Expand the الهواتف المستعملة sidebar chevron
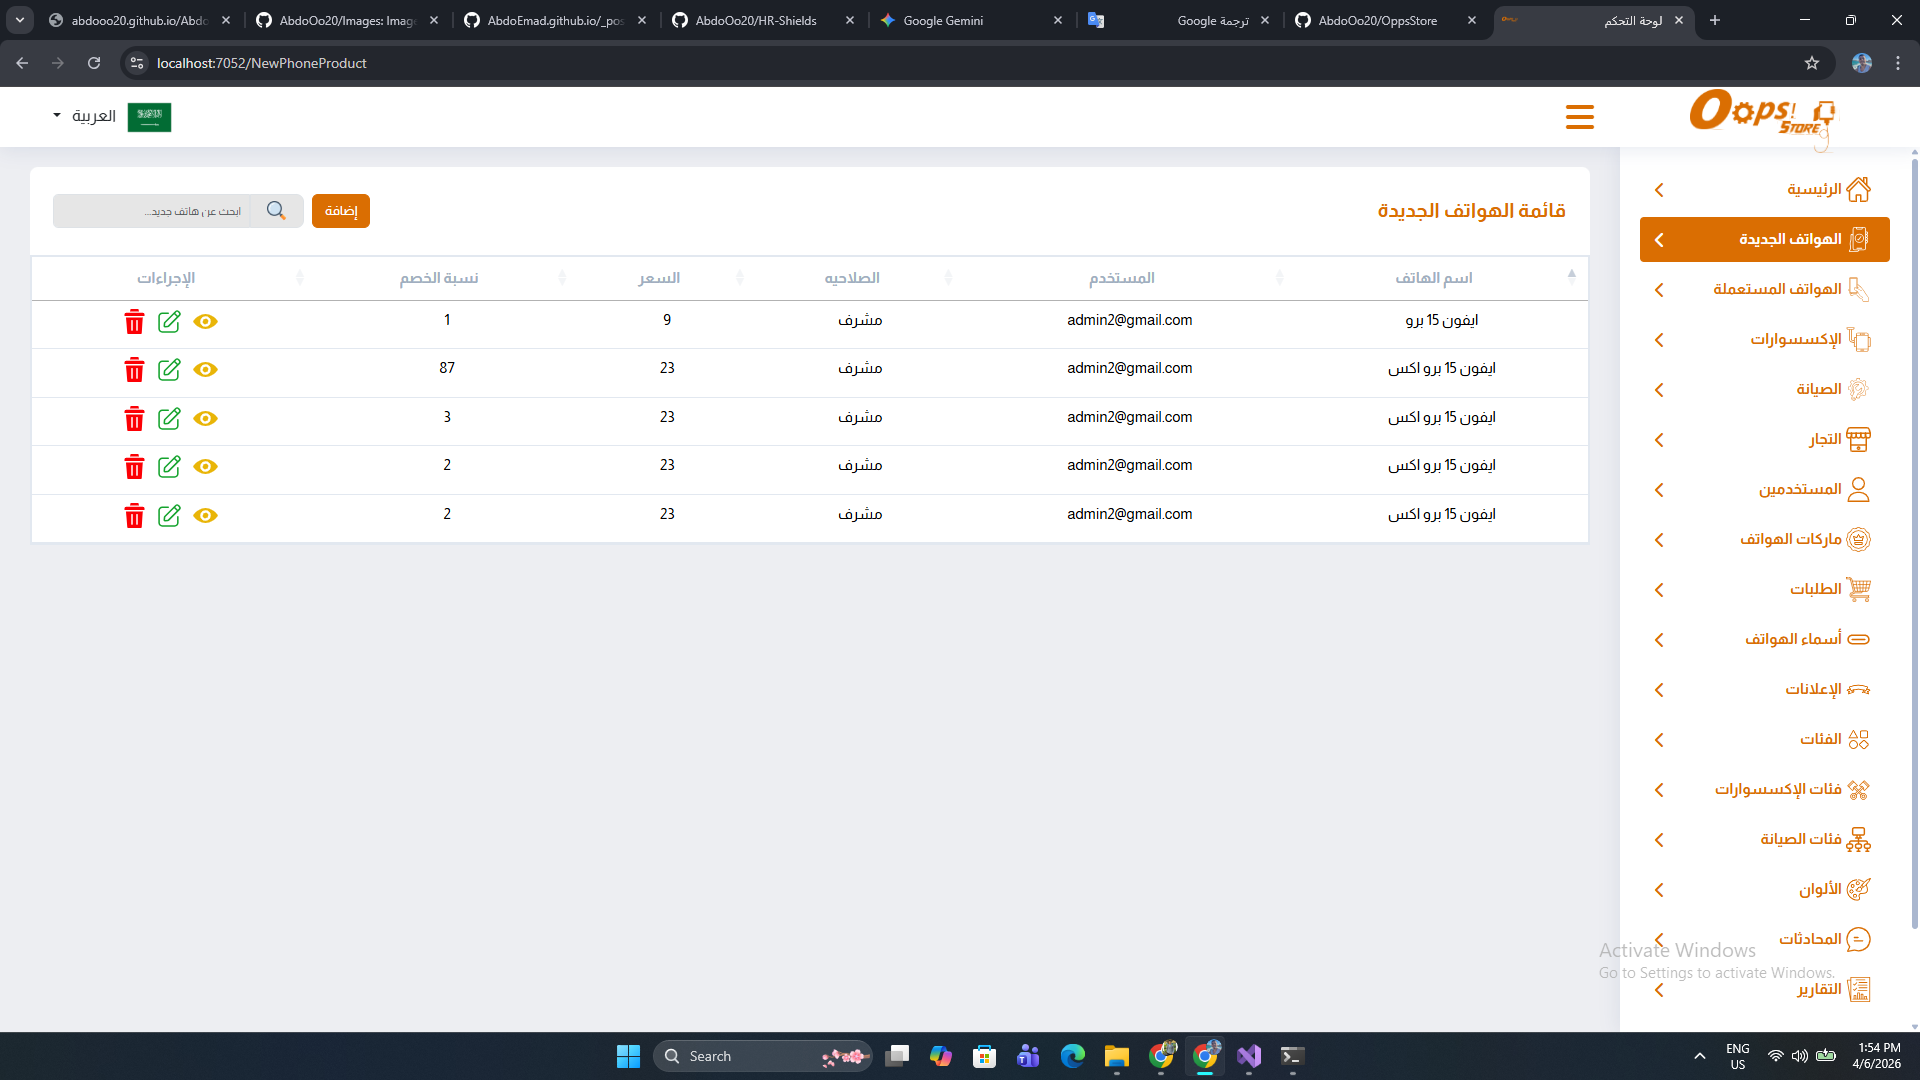 coord(1659,290)
